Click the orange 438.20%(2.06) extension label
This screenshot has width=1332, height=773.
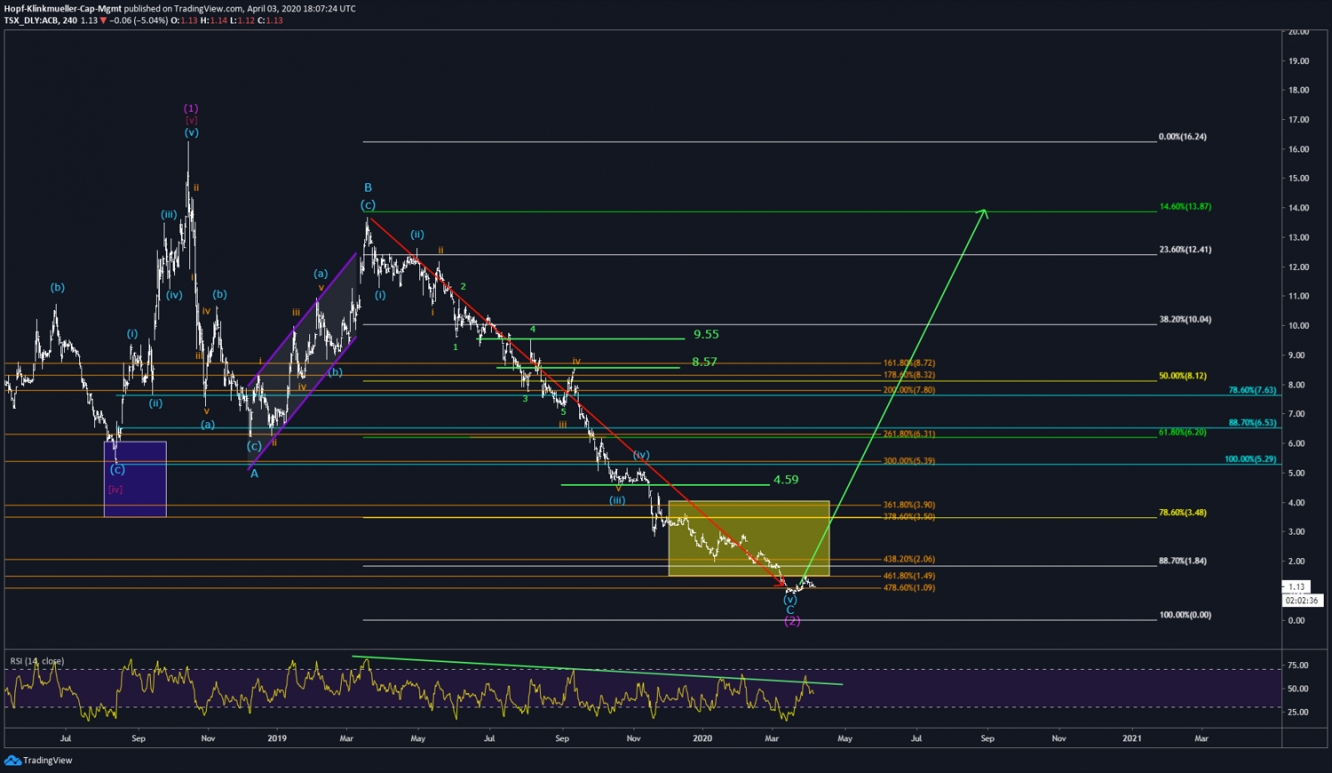point(910,559)
